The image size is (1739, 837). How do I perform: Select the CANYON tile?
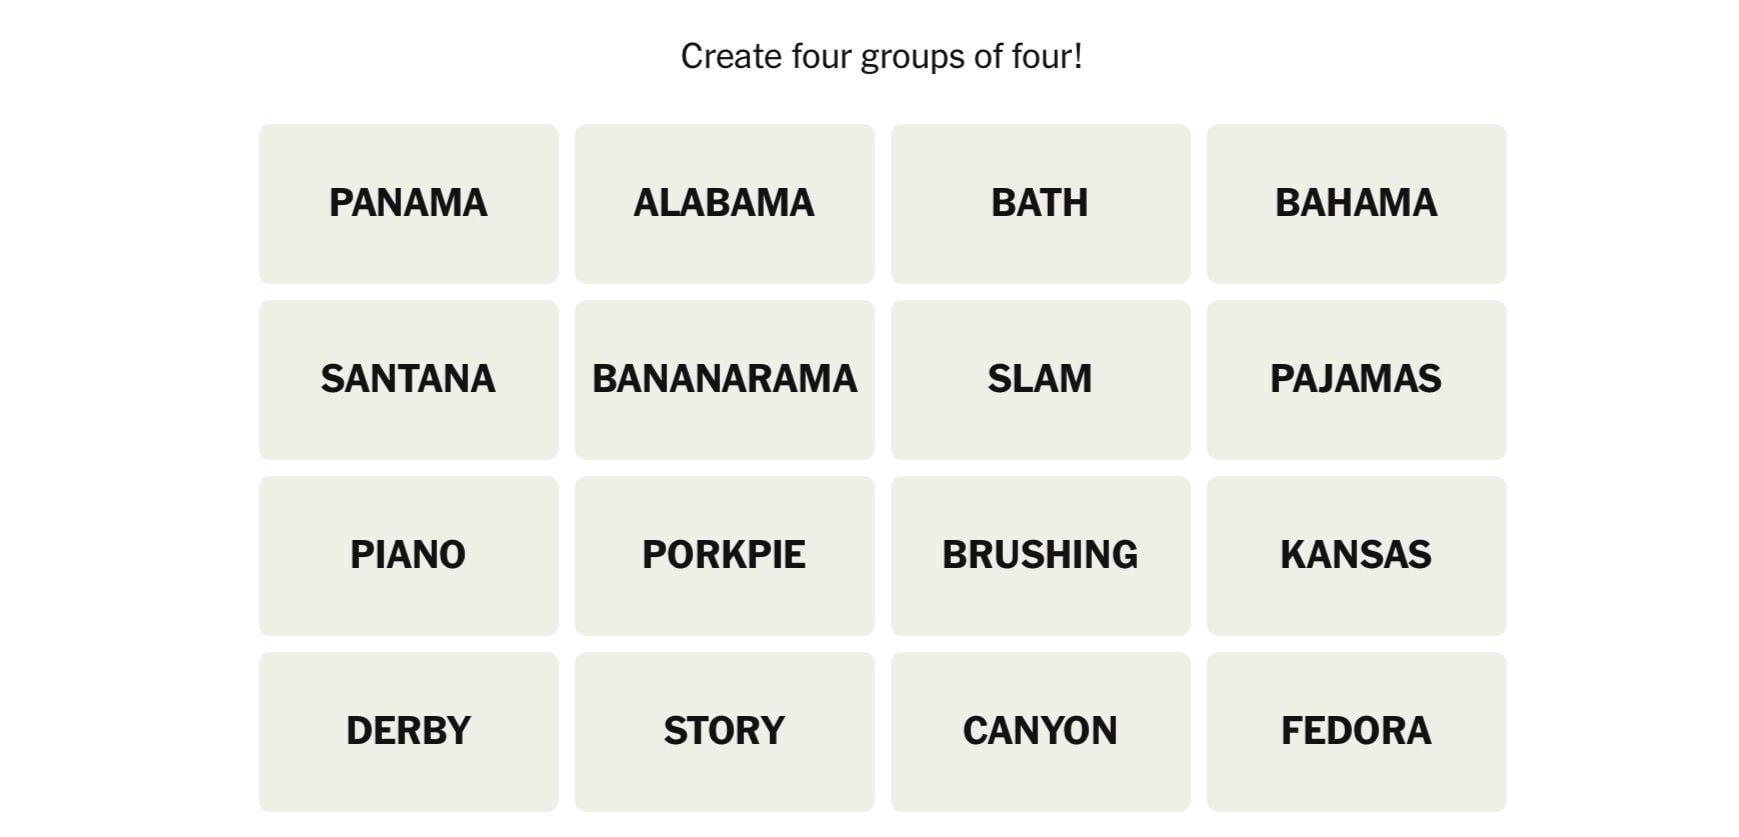pyautogui.click(x=1040, y=731)
